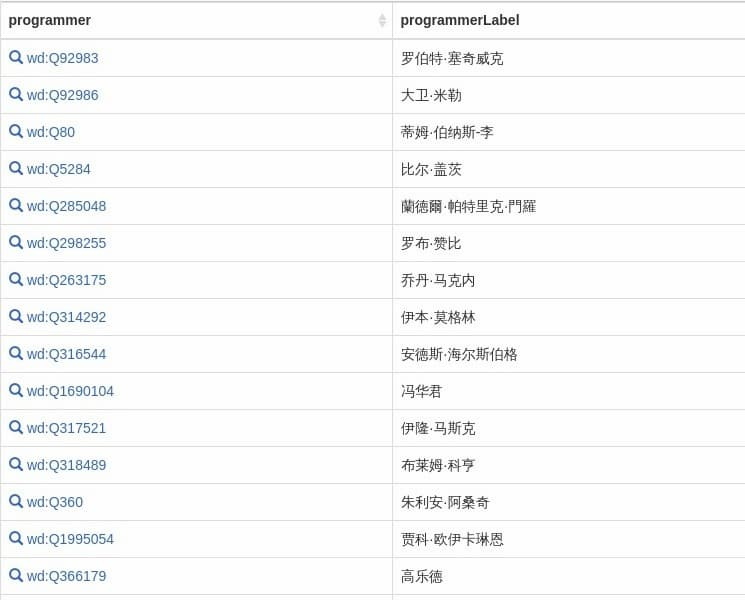Image resolution: width=745 pixels, height=600 pixels.
Task: Open the wd:Q316544 entity link
Action: [x=67, y=354]
